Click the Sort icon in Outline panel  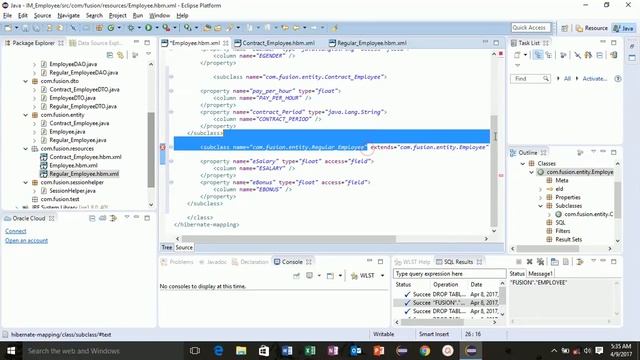(580, 152)
